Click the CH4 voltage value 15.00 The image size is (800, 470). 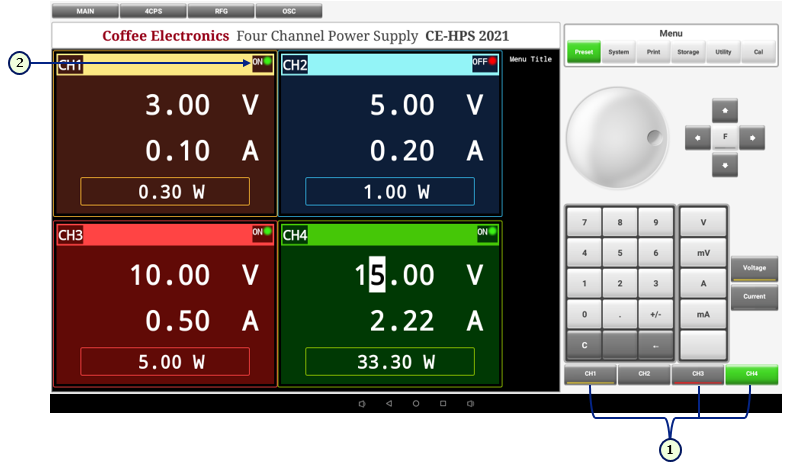[402, 274]
